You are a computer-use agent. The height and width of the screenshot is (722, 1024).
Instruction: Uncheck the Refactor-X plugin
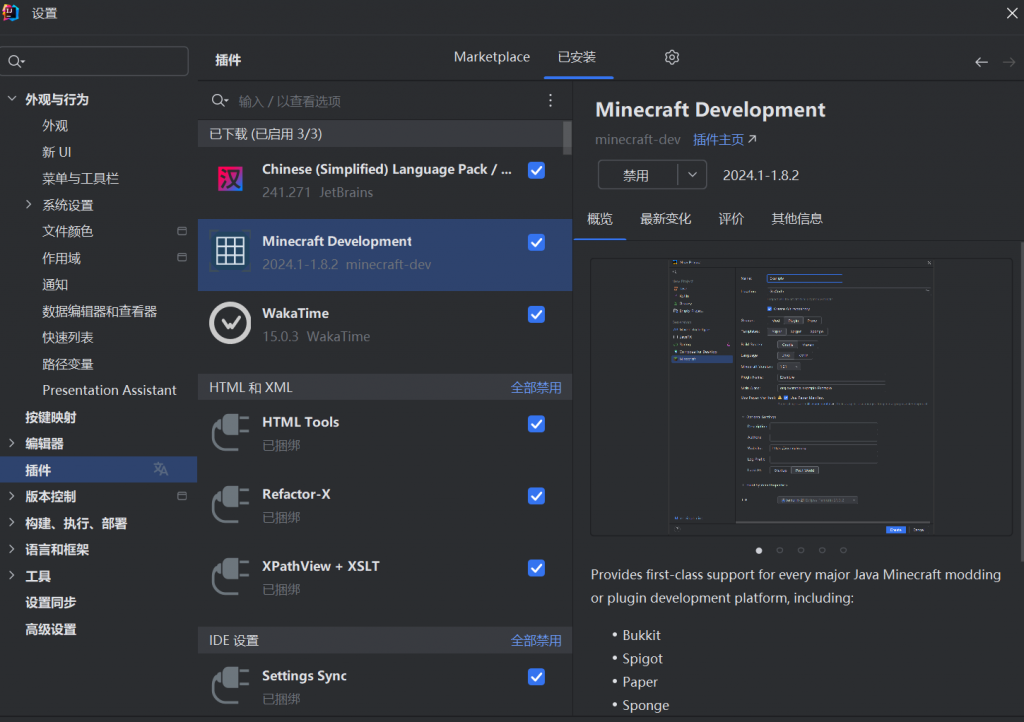tap(536, 496)
